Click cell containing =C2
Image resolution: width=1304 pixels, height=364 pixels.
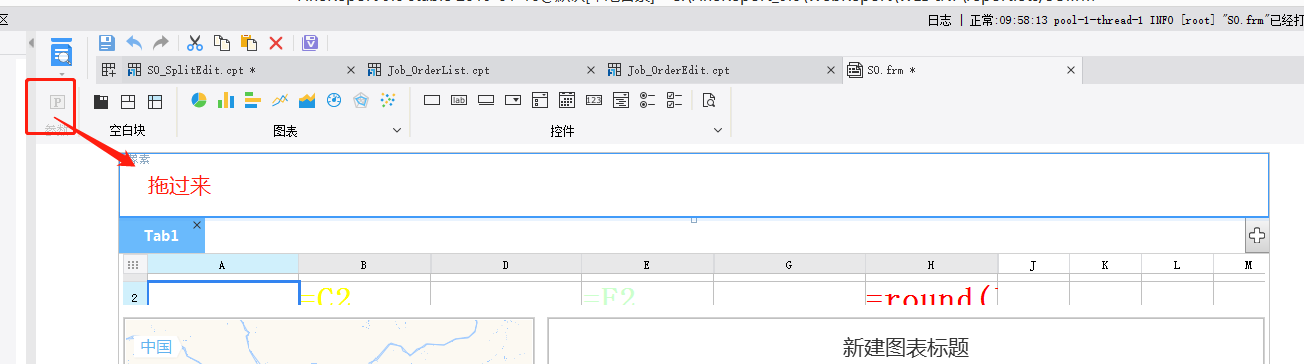click(x=364, y=293)
